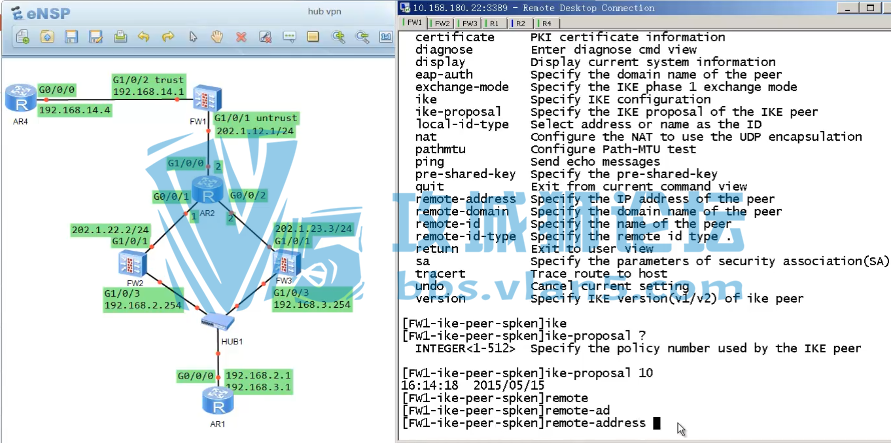Click the '202.1.12.1/24' address label

pos(256,131)
